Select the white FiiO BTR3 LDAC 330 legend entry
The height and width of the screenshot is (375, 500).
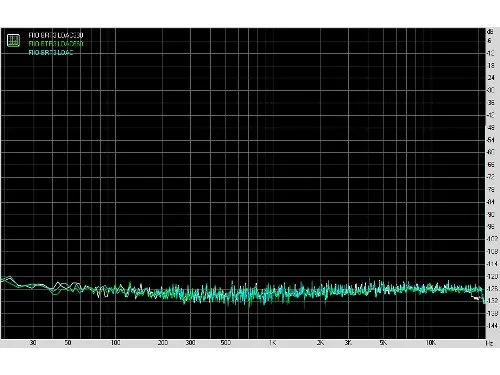tap(56, 35)
